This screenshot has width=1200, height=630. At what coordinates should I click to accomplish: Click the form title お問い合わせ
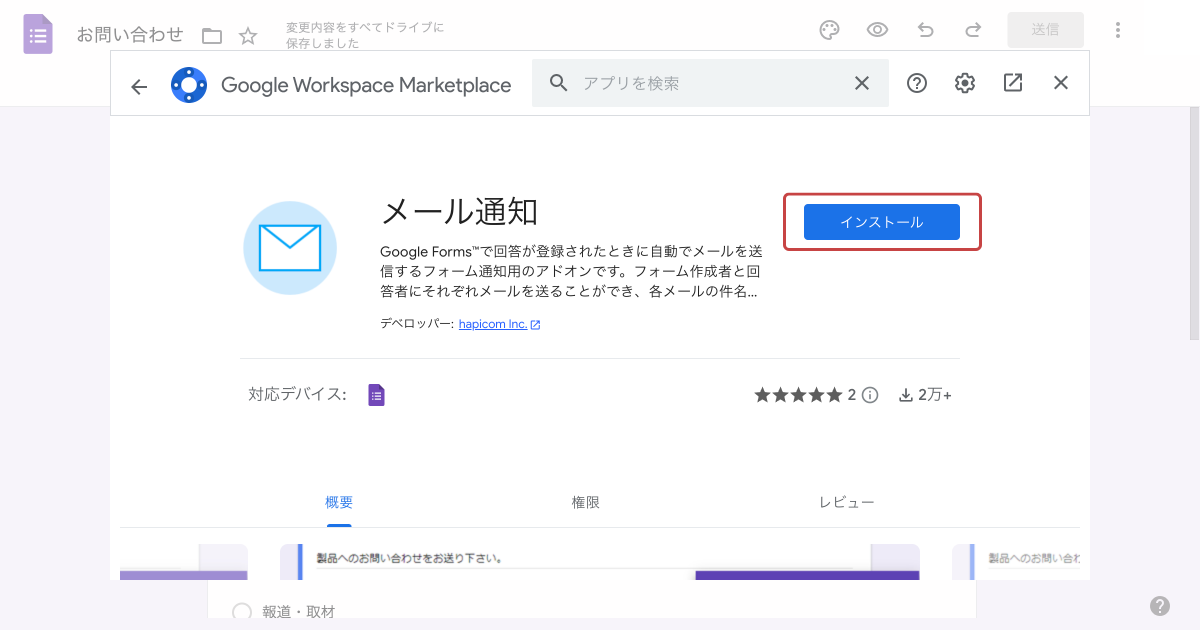click(130, 35)
